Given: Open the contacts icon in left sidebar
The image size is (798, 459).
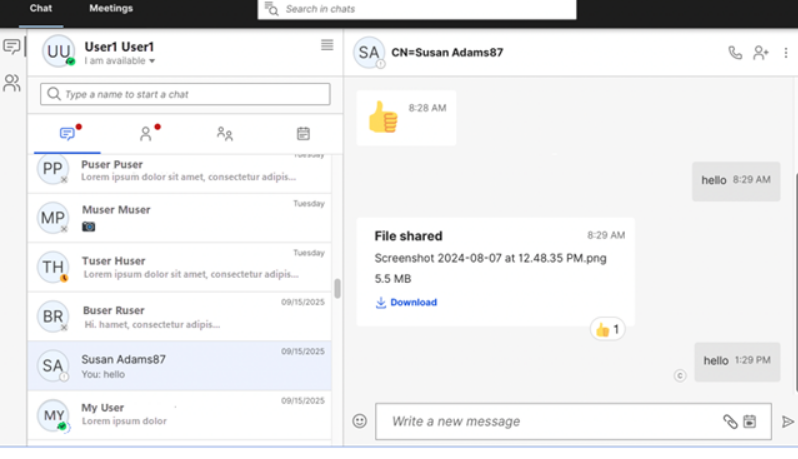Looking at the screenshot, I should click(x=11, y=82).
